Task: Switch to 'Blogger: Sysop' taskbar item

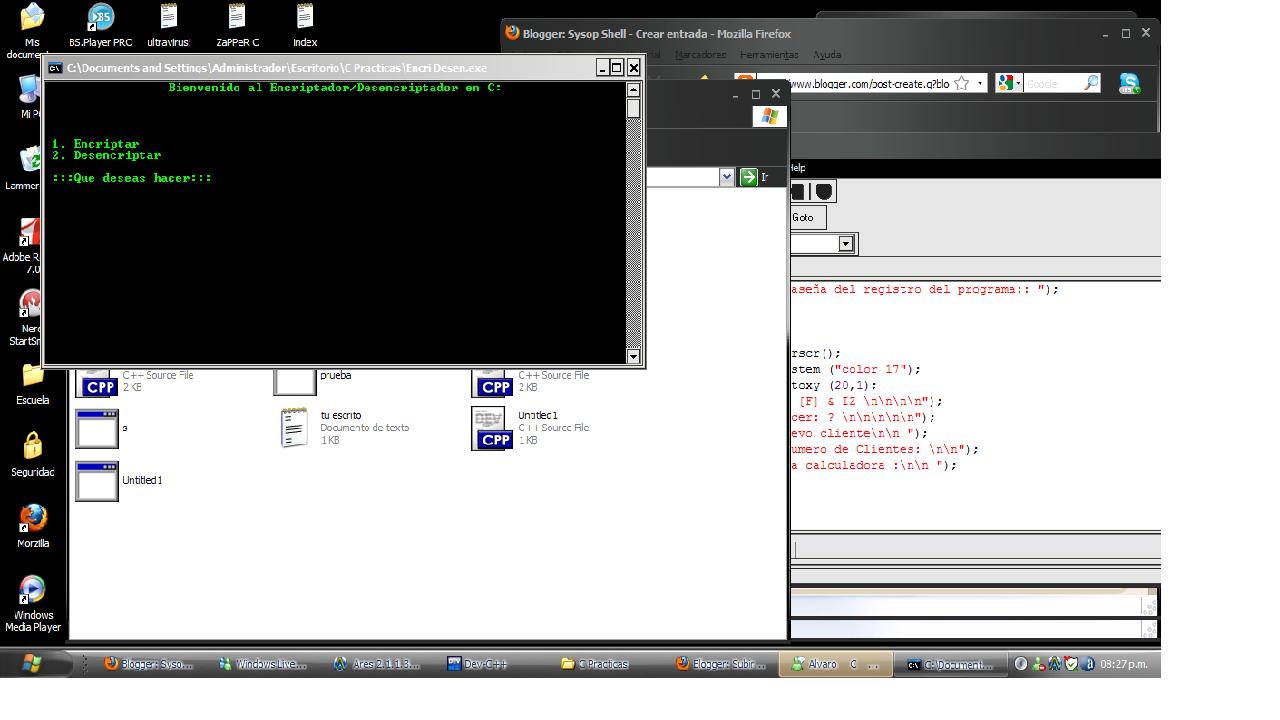Action: [x=150, y=664]
